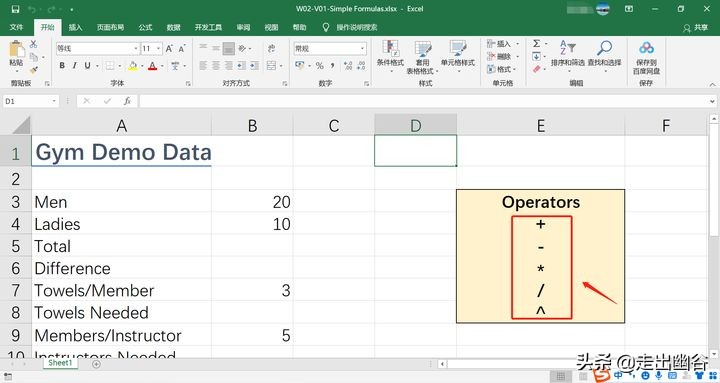Apply comma thousands separator style
Image resolution: width=720 pixels, height=383 pixels.
pos(332,66)
